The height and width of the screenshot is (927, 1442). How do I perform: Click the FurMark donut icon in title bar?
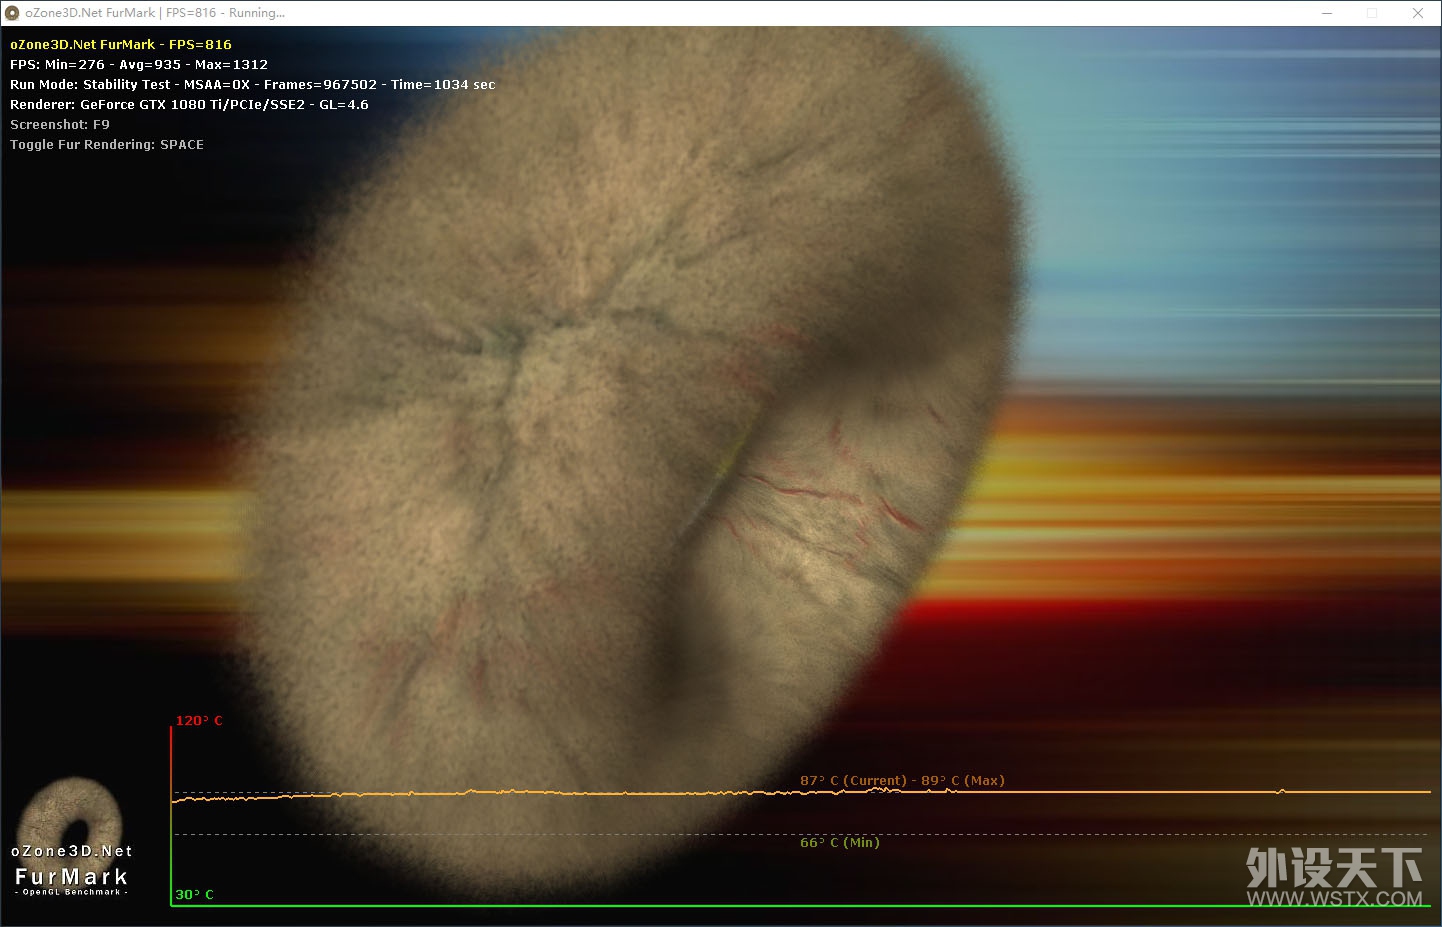point(13,13)
